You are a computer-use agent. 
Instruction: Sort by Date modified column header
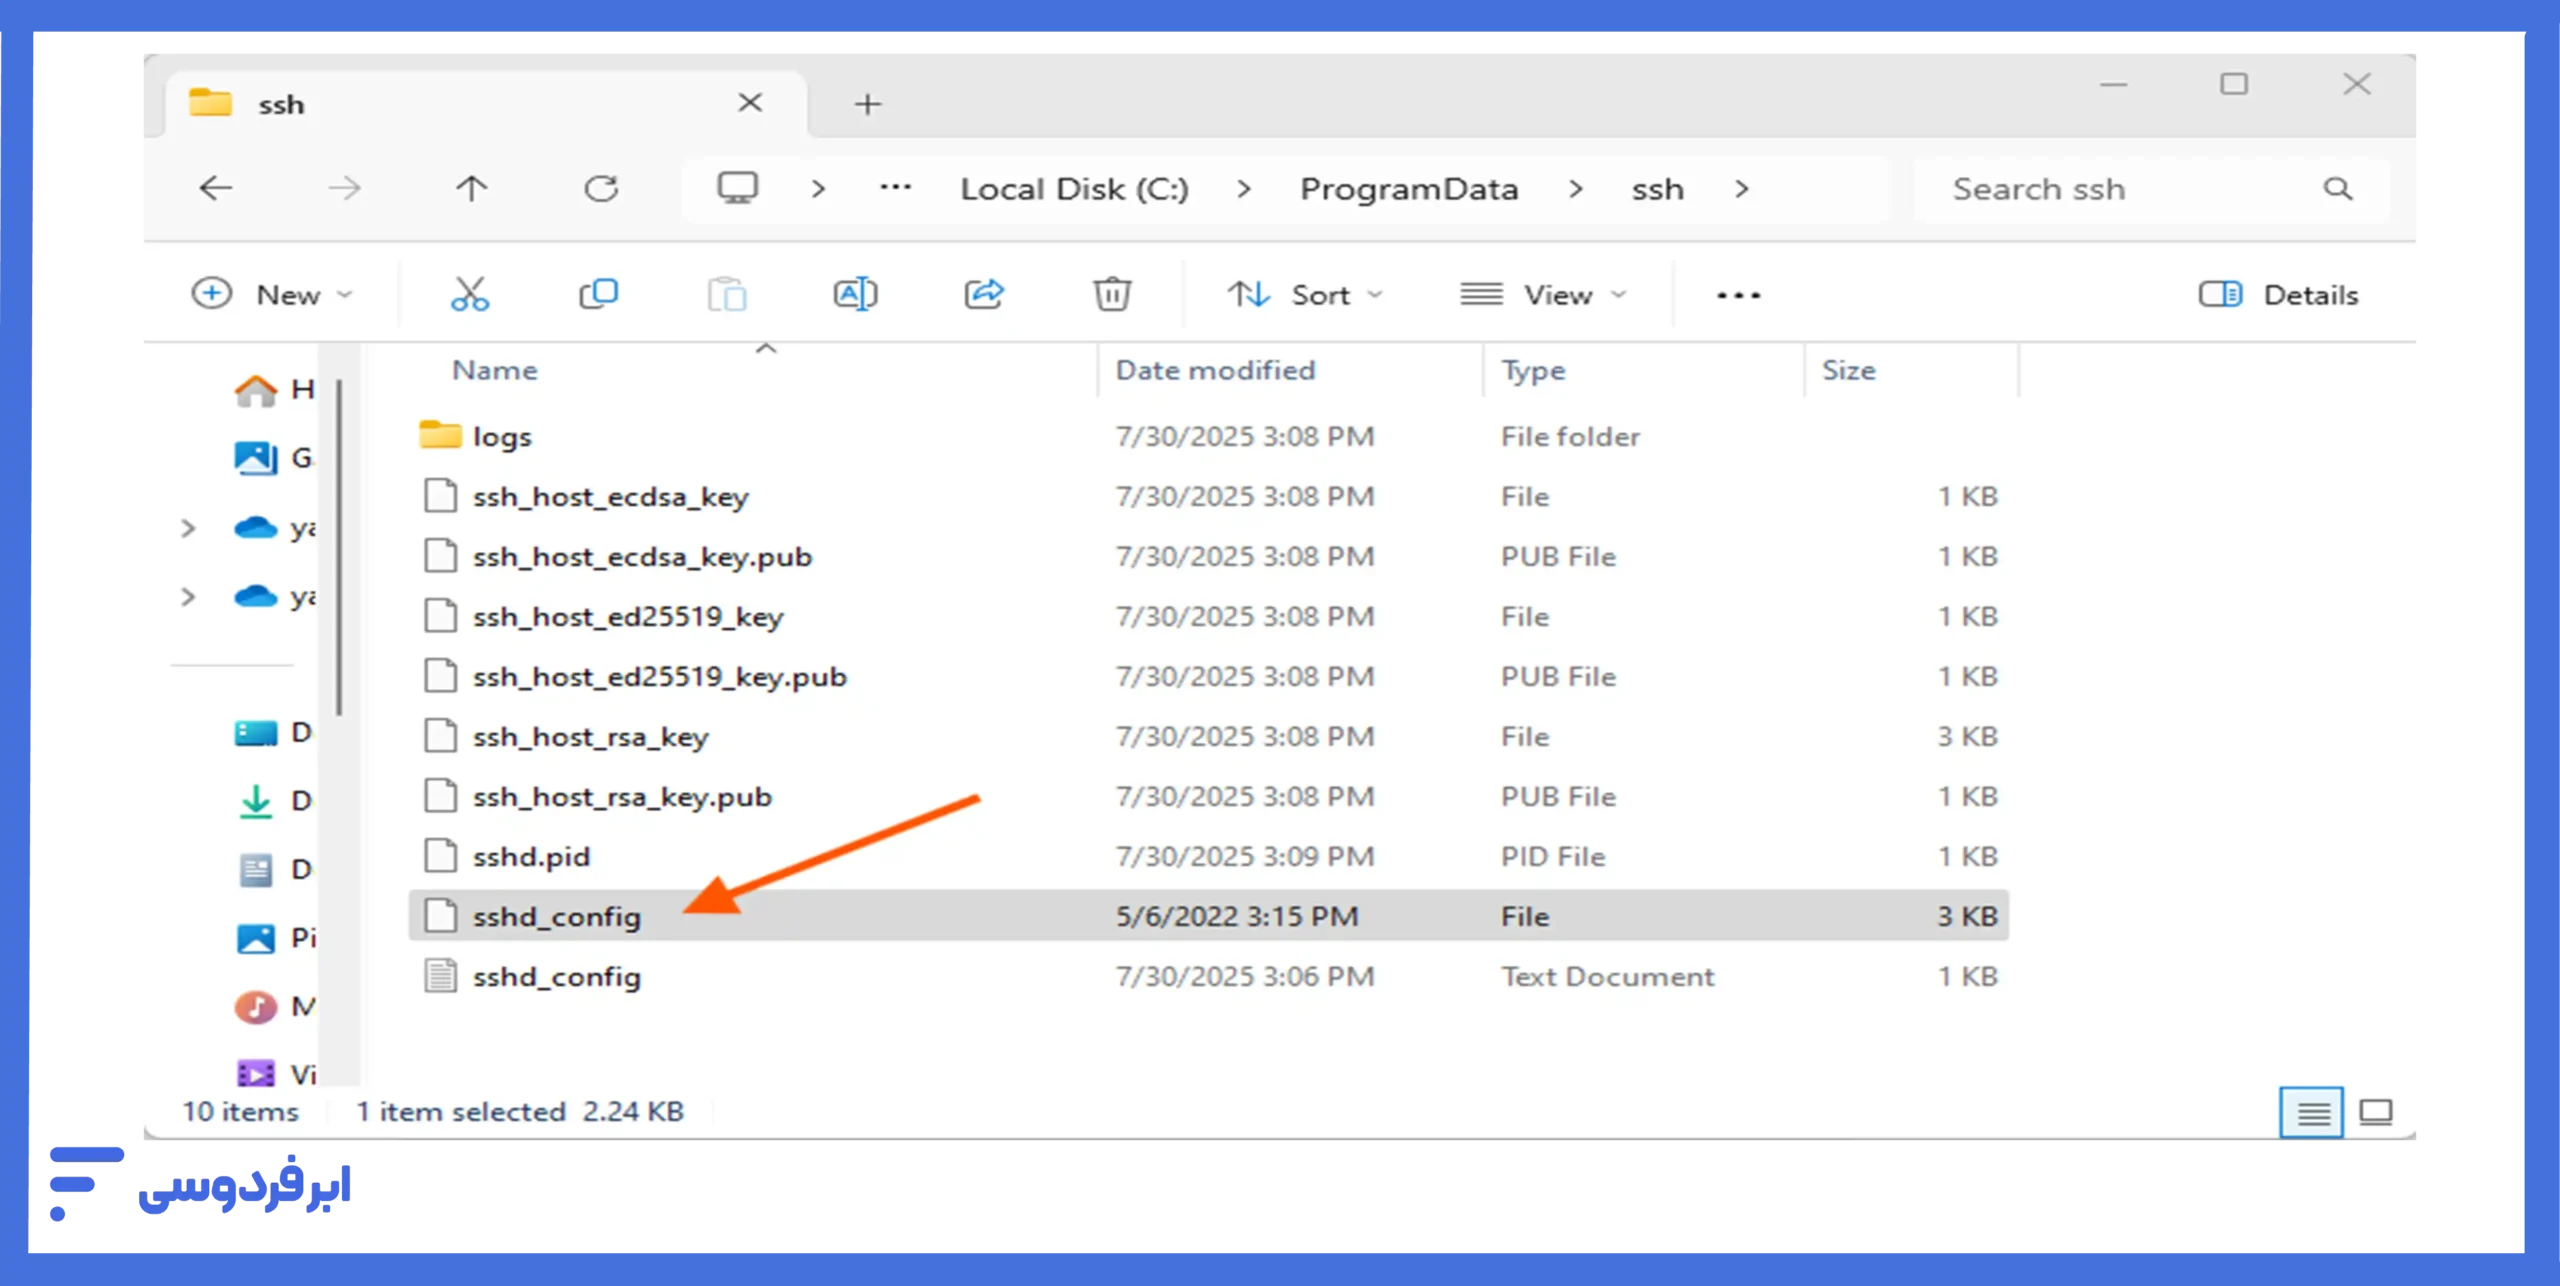1215,370
